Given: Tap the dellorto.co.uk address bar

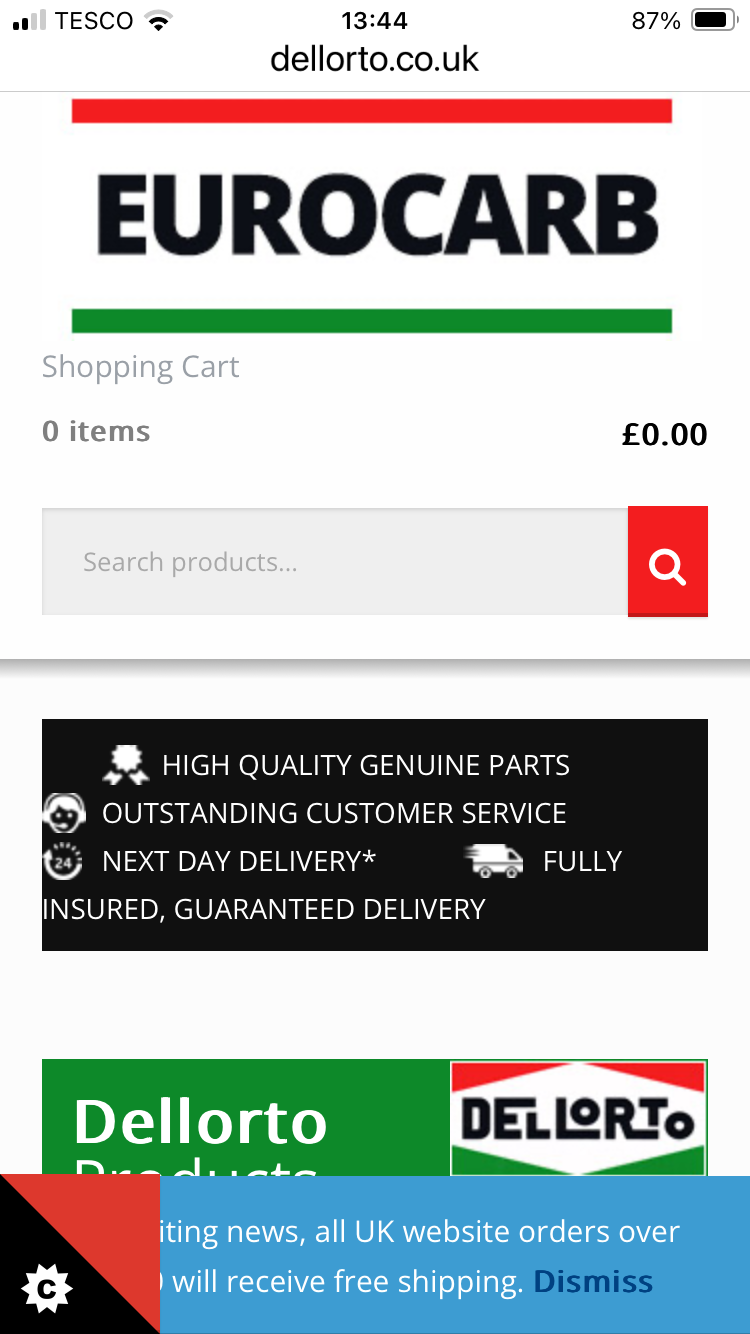Looking at the screenshot, I should pyautogui.click(x=374, y=59).
